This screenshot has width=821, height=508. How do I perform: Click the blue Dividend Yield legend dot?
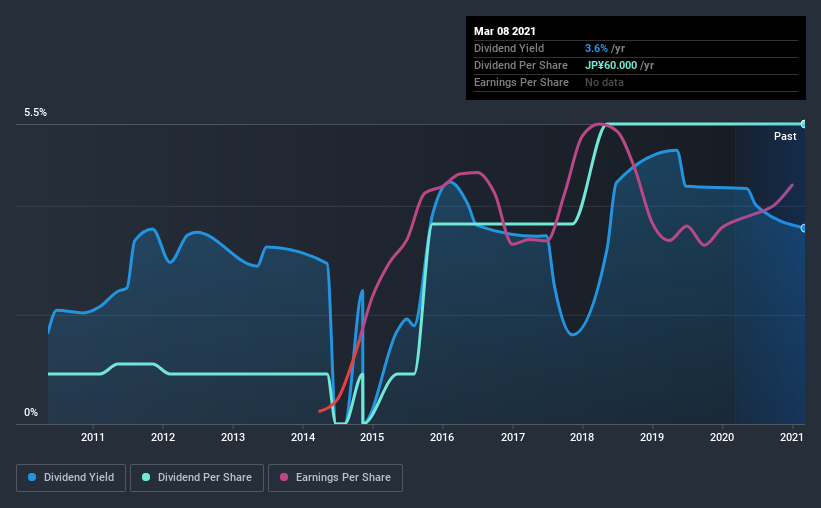(32, 477)
